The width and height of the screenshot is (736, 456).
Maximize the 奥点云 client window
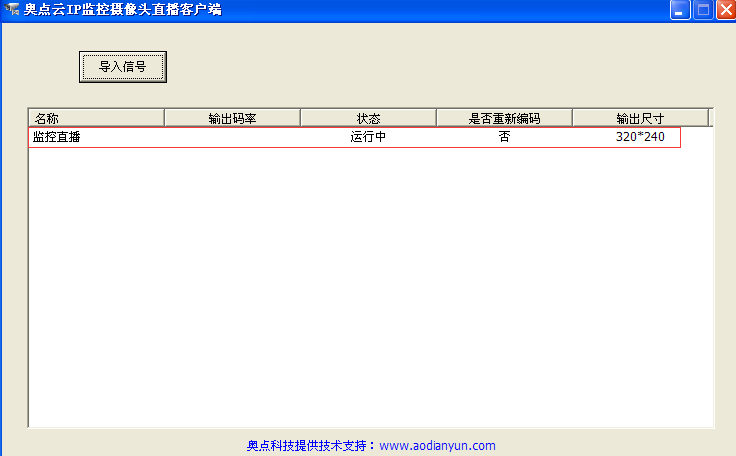(x=703, y=9)
